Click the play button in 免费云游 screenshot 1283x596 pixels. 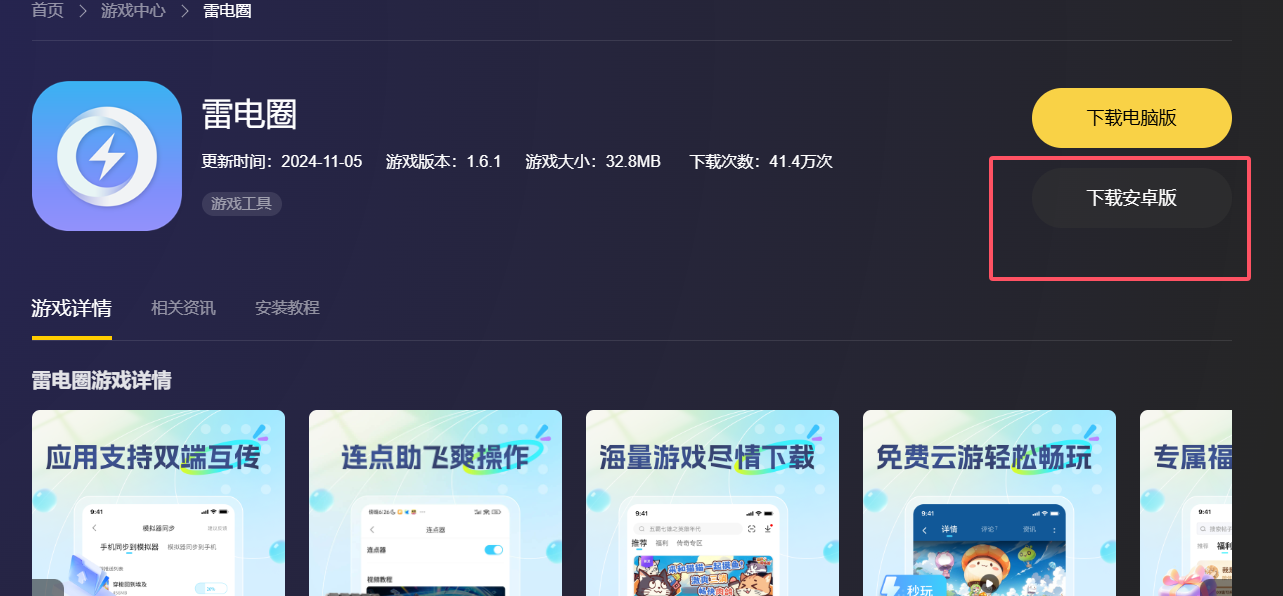(989, 583)
